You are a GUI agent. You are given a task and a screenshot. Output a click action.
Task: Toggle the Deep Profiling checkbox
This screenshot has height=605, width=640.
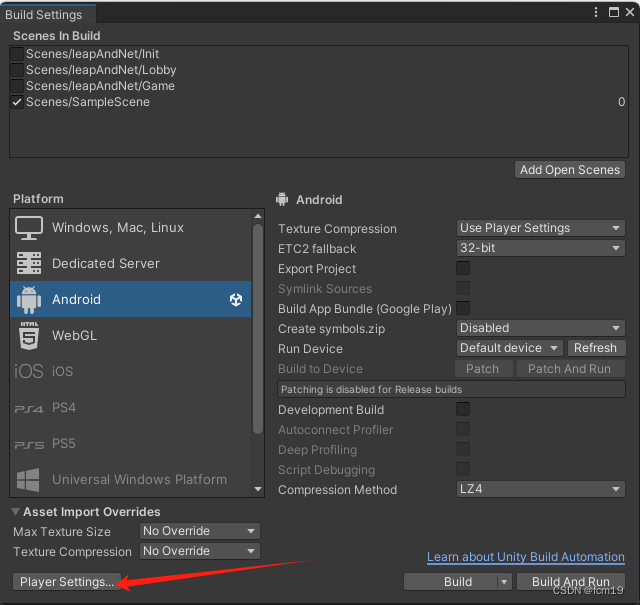click(x=463, y=449)
